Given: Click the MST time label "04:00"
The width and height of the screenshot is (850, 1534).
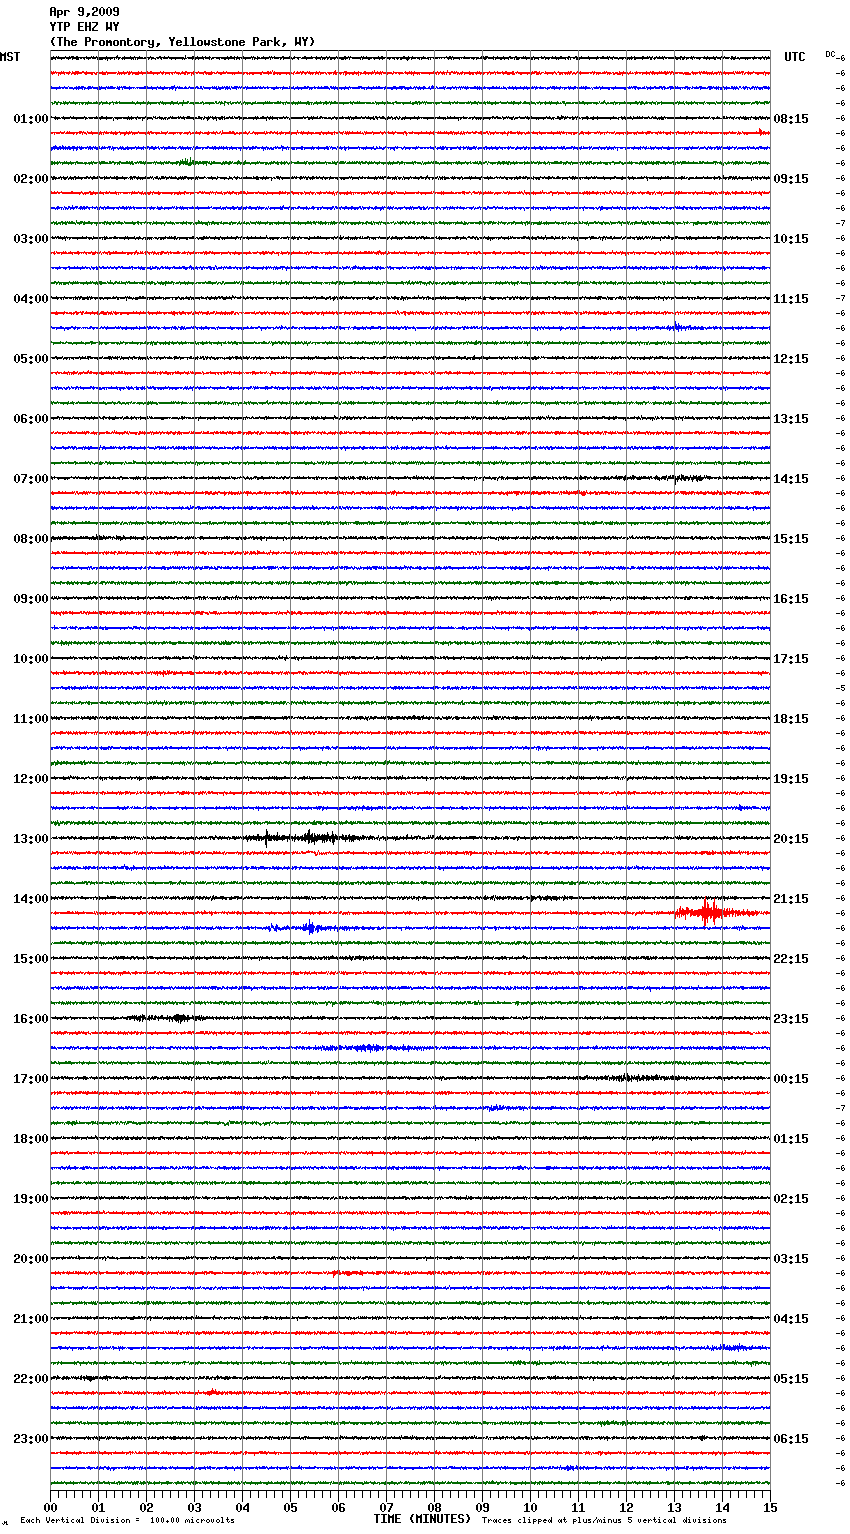Looking at the screenshot, I should (x=31, y=299).
